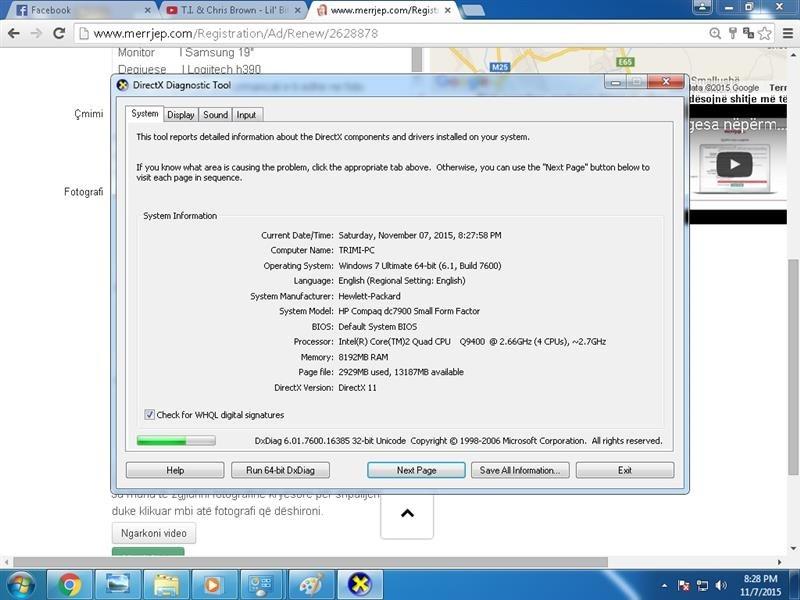Open the Paint taskbar icon

(x=311, y=585)
